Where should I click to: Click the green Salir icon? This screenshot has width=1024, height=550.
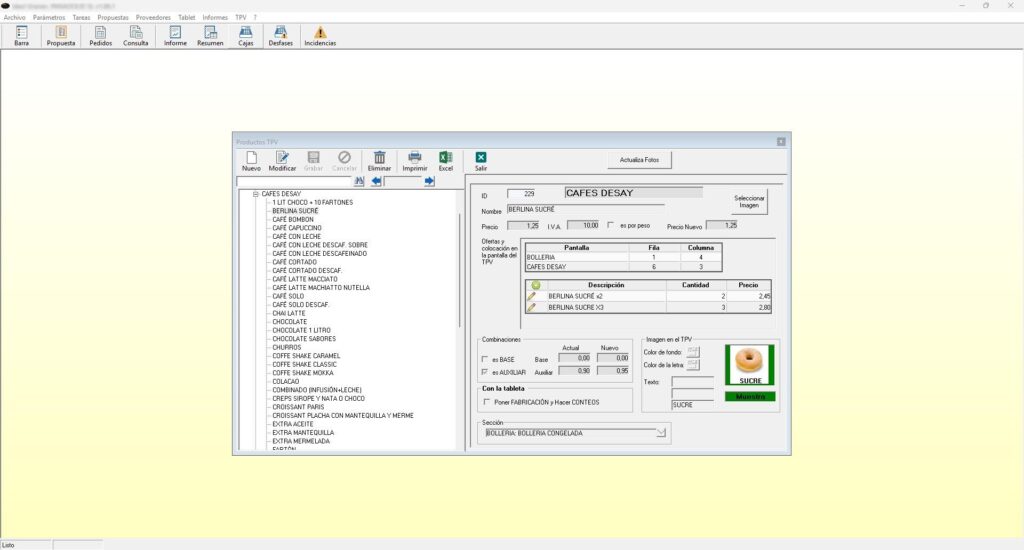coord(481,158)
